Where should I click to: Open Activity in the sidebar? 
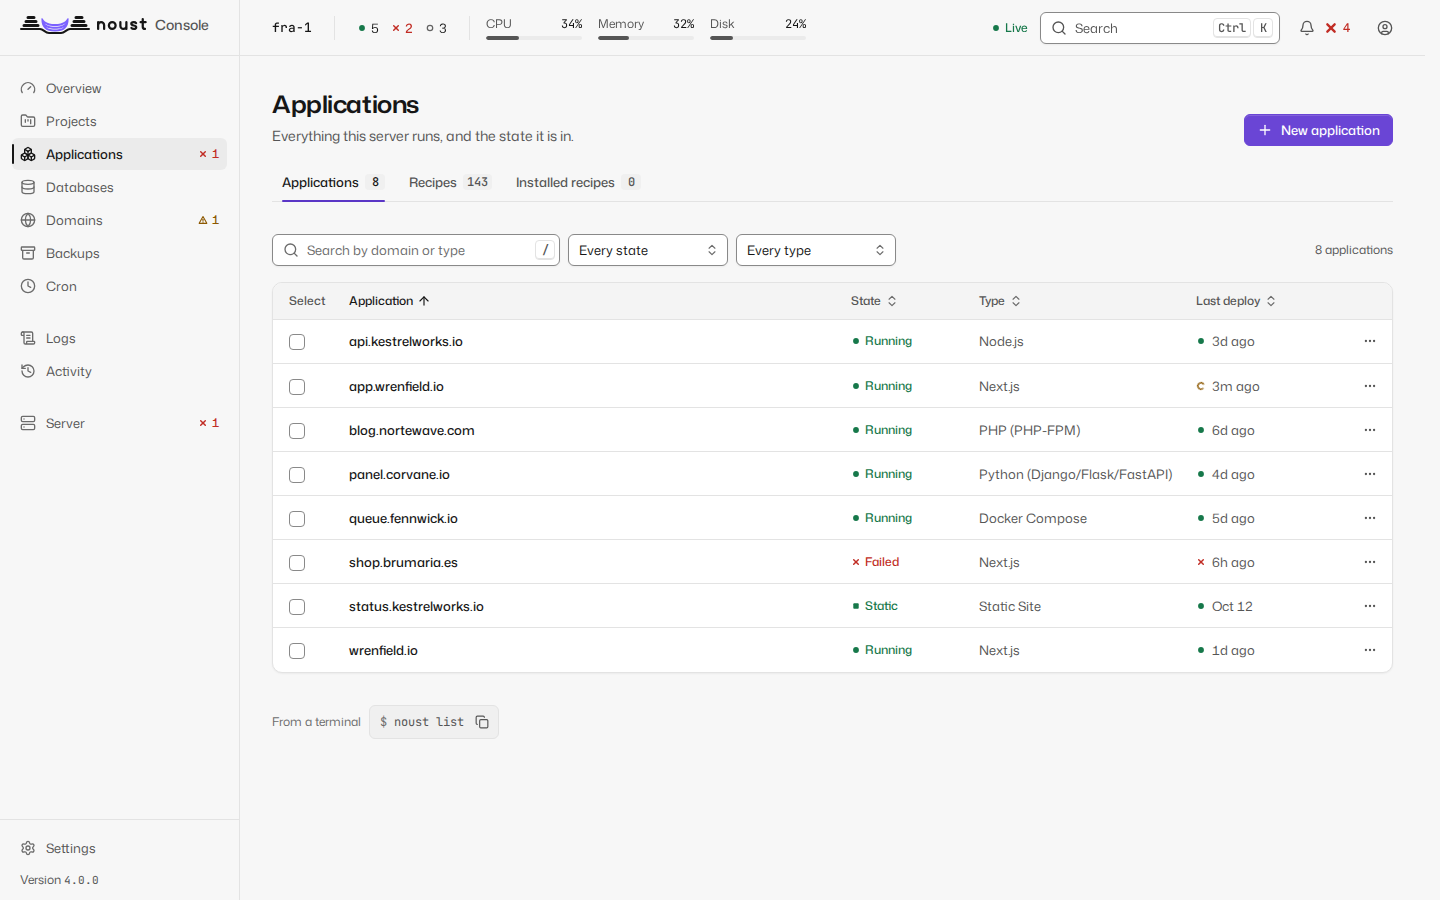[120, 371]
